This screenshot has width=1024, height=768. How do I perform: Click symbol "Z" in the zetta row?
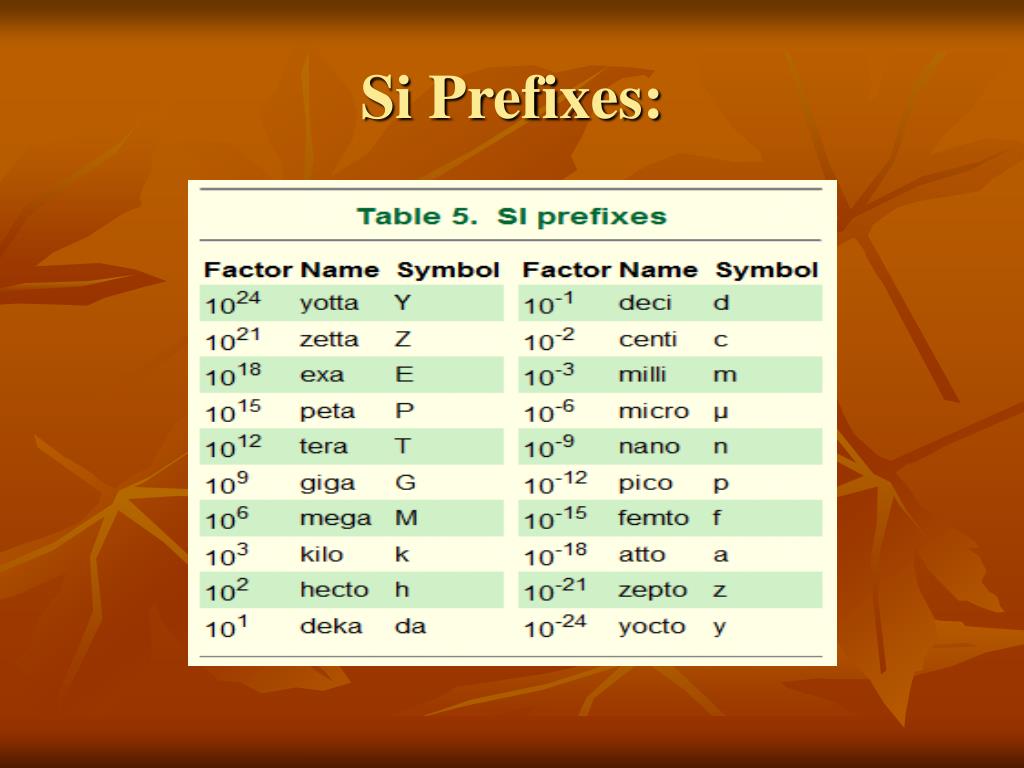click(402, 339)
